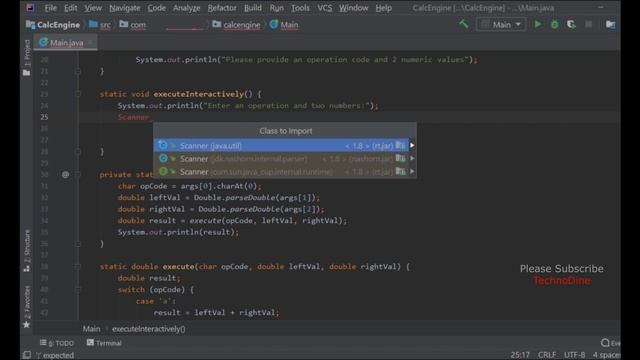Click executeInteractively() in bottom breadcrumb

pos(149,329)
